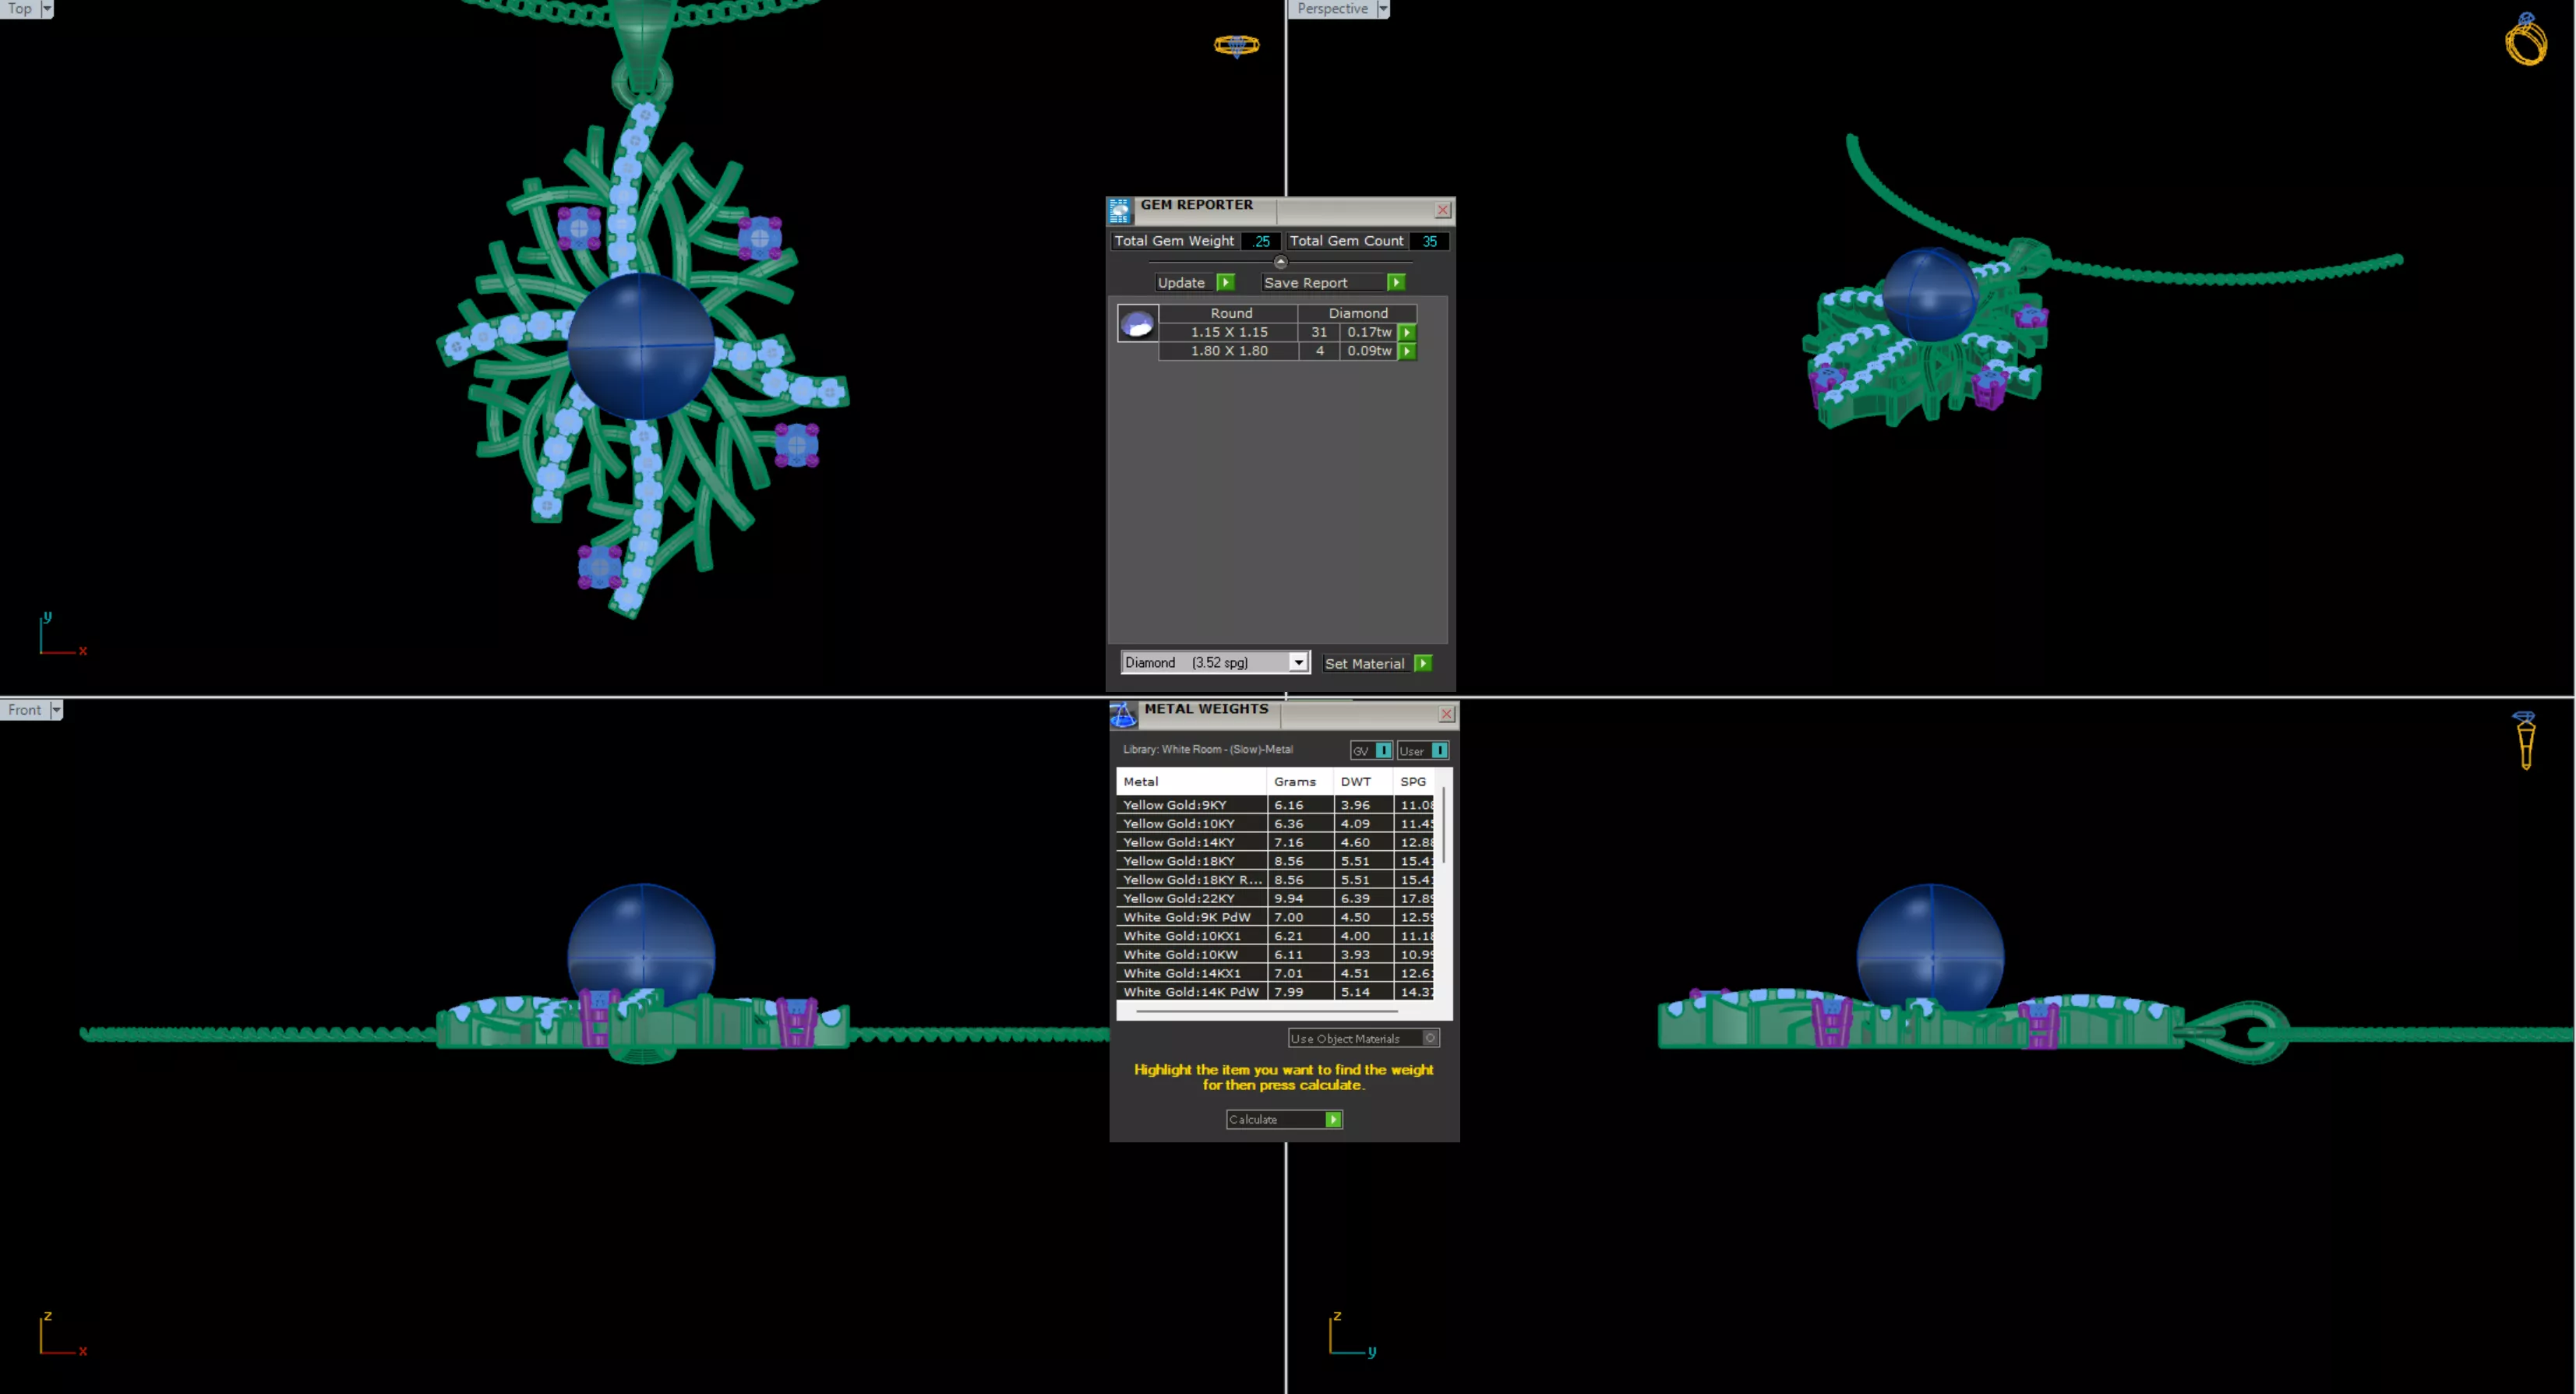2576x1394 pixels.
Task: Select the White Gold:14K PdW row
Action: pos(1275,992)
